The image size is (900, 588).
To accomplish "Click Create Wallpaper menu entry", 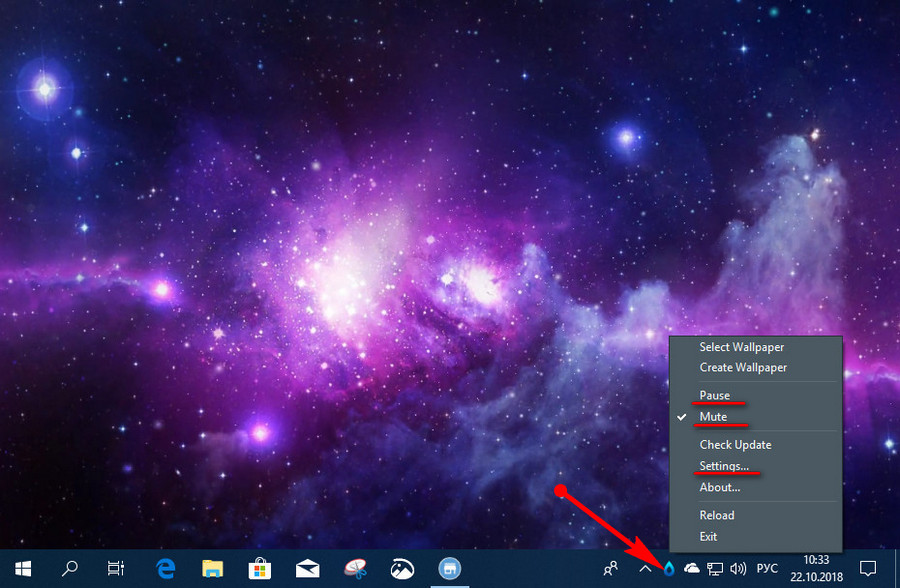I will pyautogui.click(x=743, y=367).
